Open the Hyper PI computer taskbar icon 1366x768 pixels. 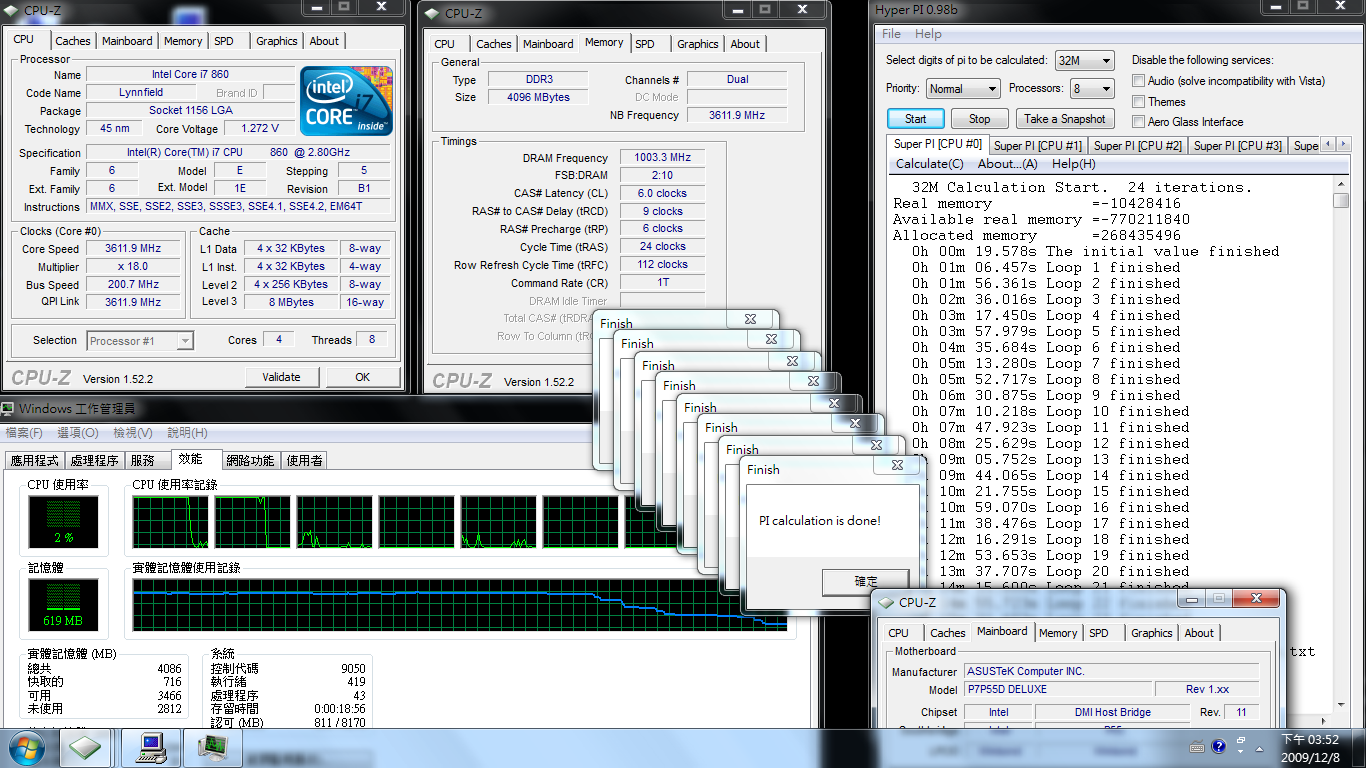[x=152, y=747]
